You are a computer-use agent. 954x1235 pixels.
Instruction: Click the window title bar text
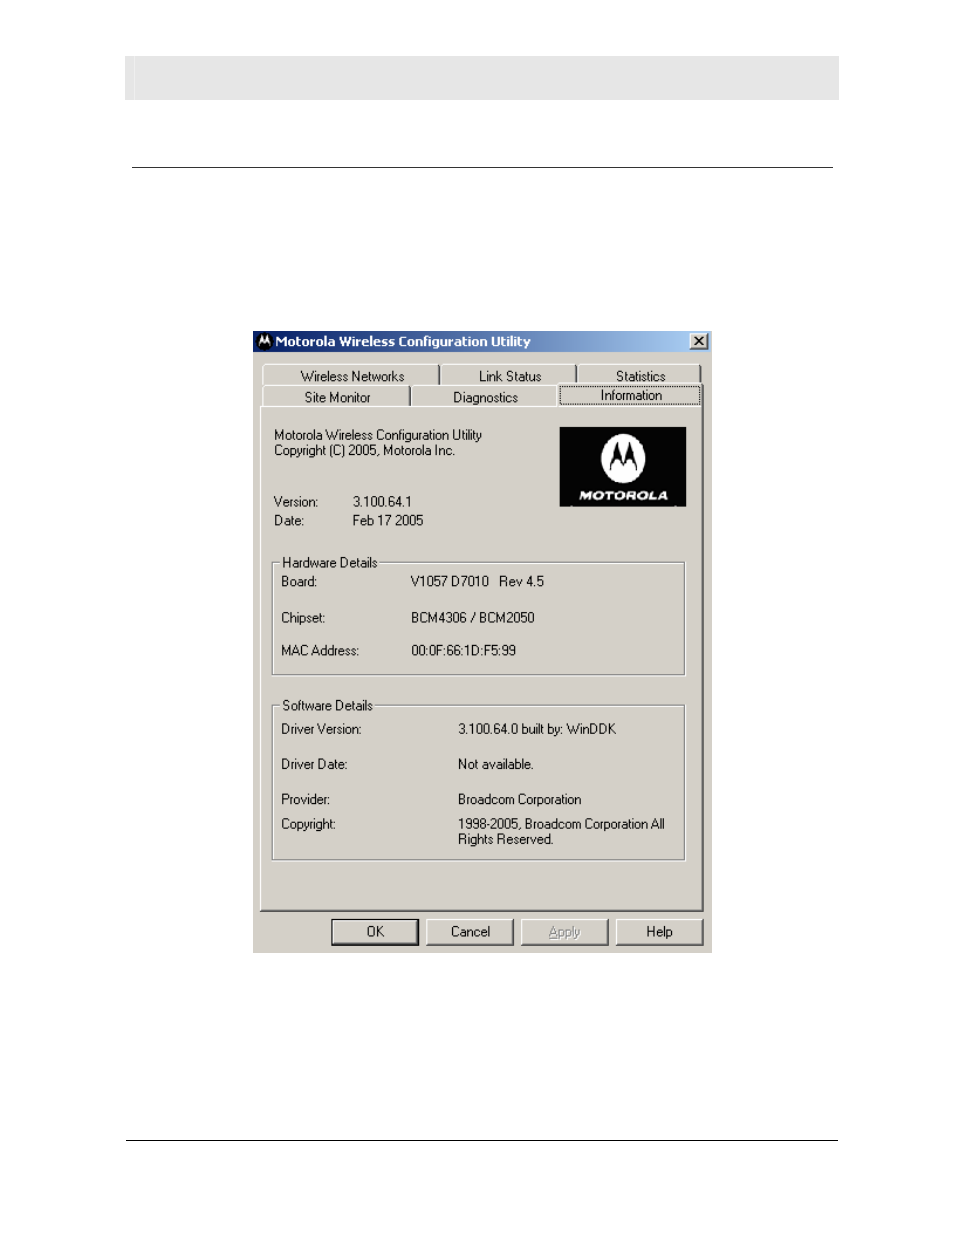point(402,341)
